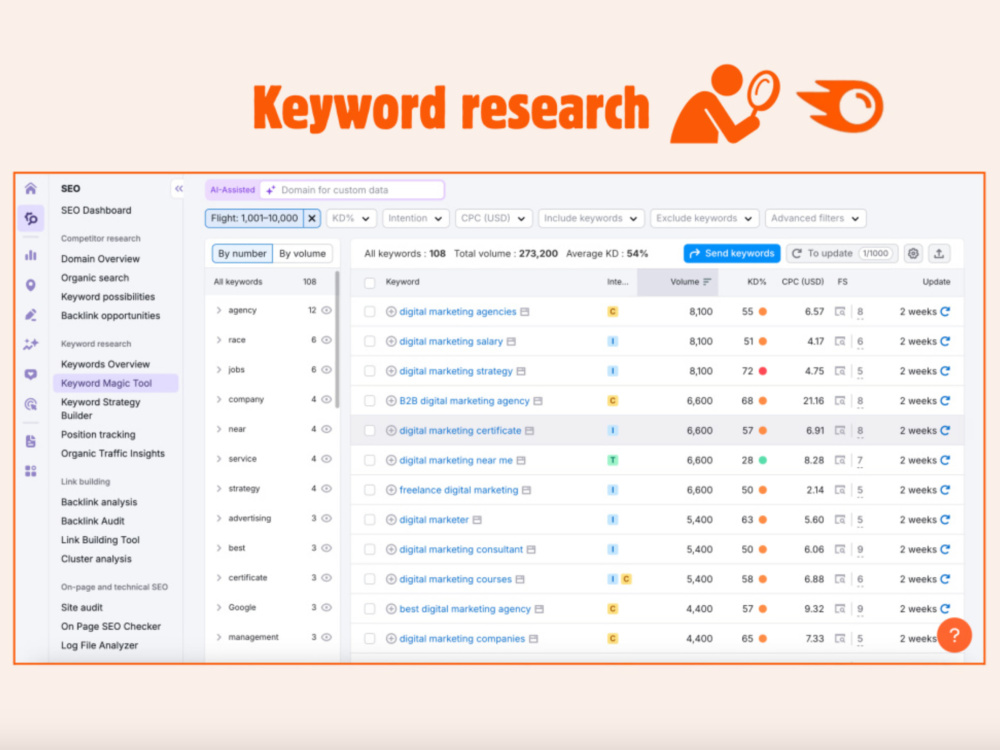Image resolution: width=1000 pixels, height=750 pixels.
Task: Check the select-all keywords checkbox
Action: click(369, 283)
